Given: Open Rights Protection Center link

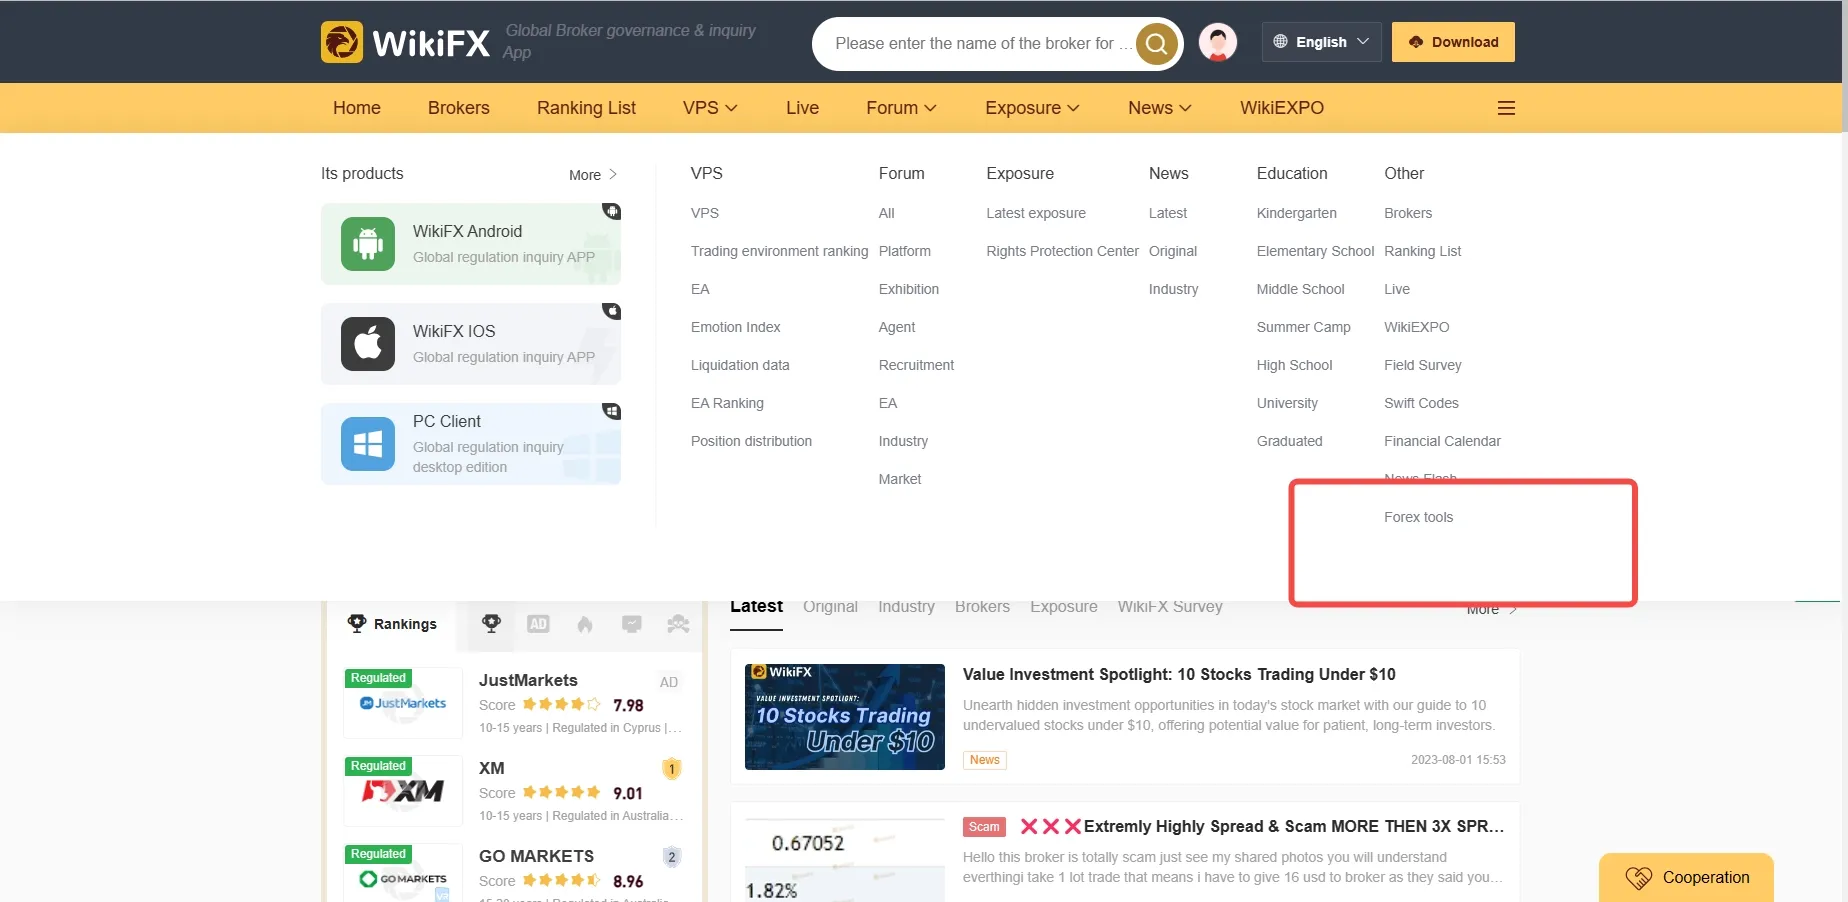Looking at the screenshot, I should [1062, 251].
